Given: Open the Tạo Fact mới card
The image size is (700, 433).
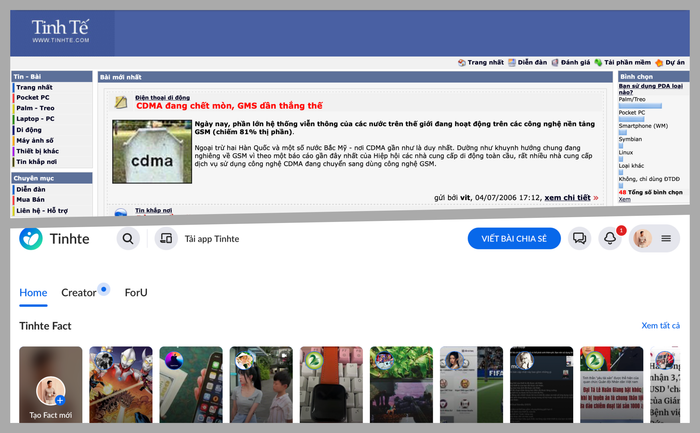Looking at the screenshot, I should pyautogui.click(x=50, y=385).
